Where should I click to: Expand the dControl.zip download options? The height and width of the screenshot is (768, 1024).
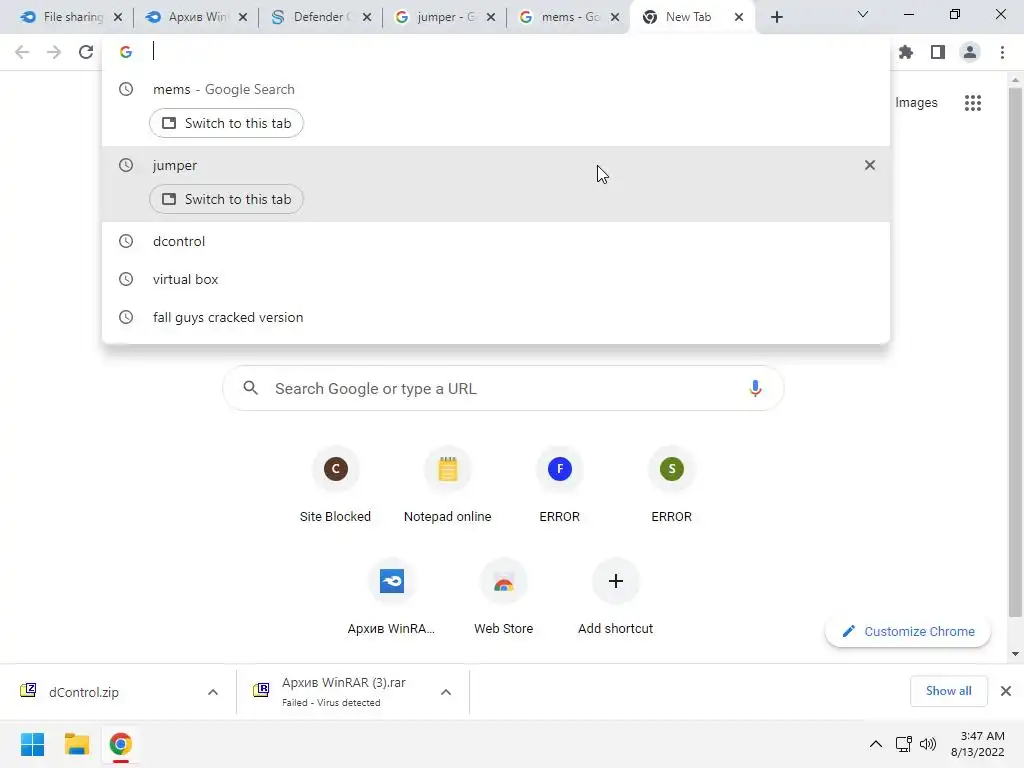(x=213, y=692)
